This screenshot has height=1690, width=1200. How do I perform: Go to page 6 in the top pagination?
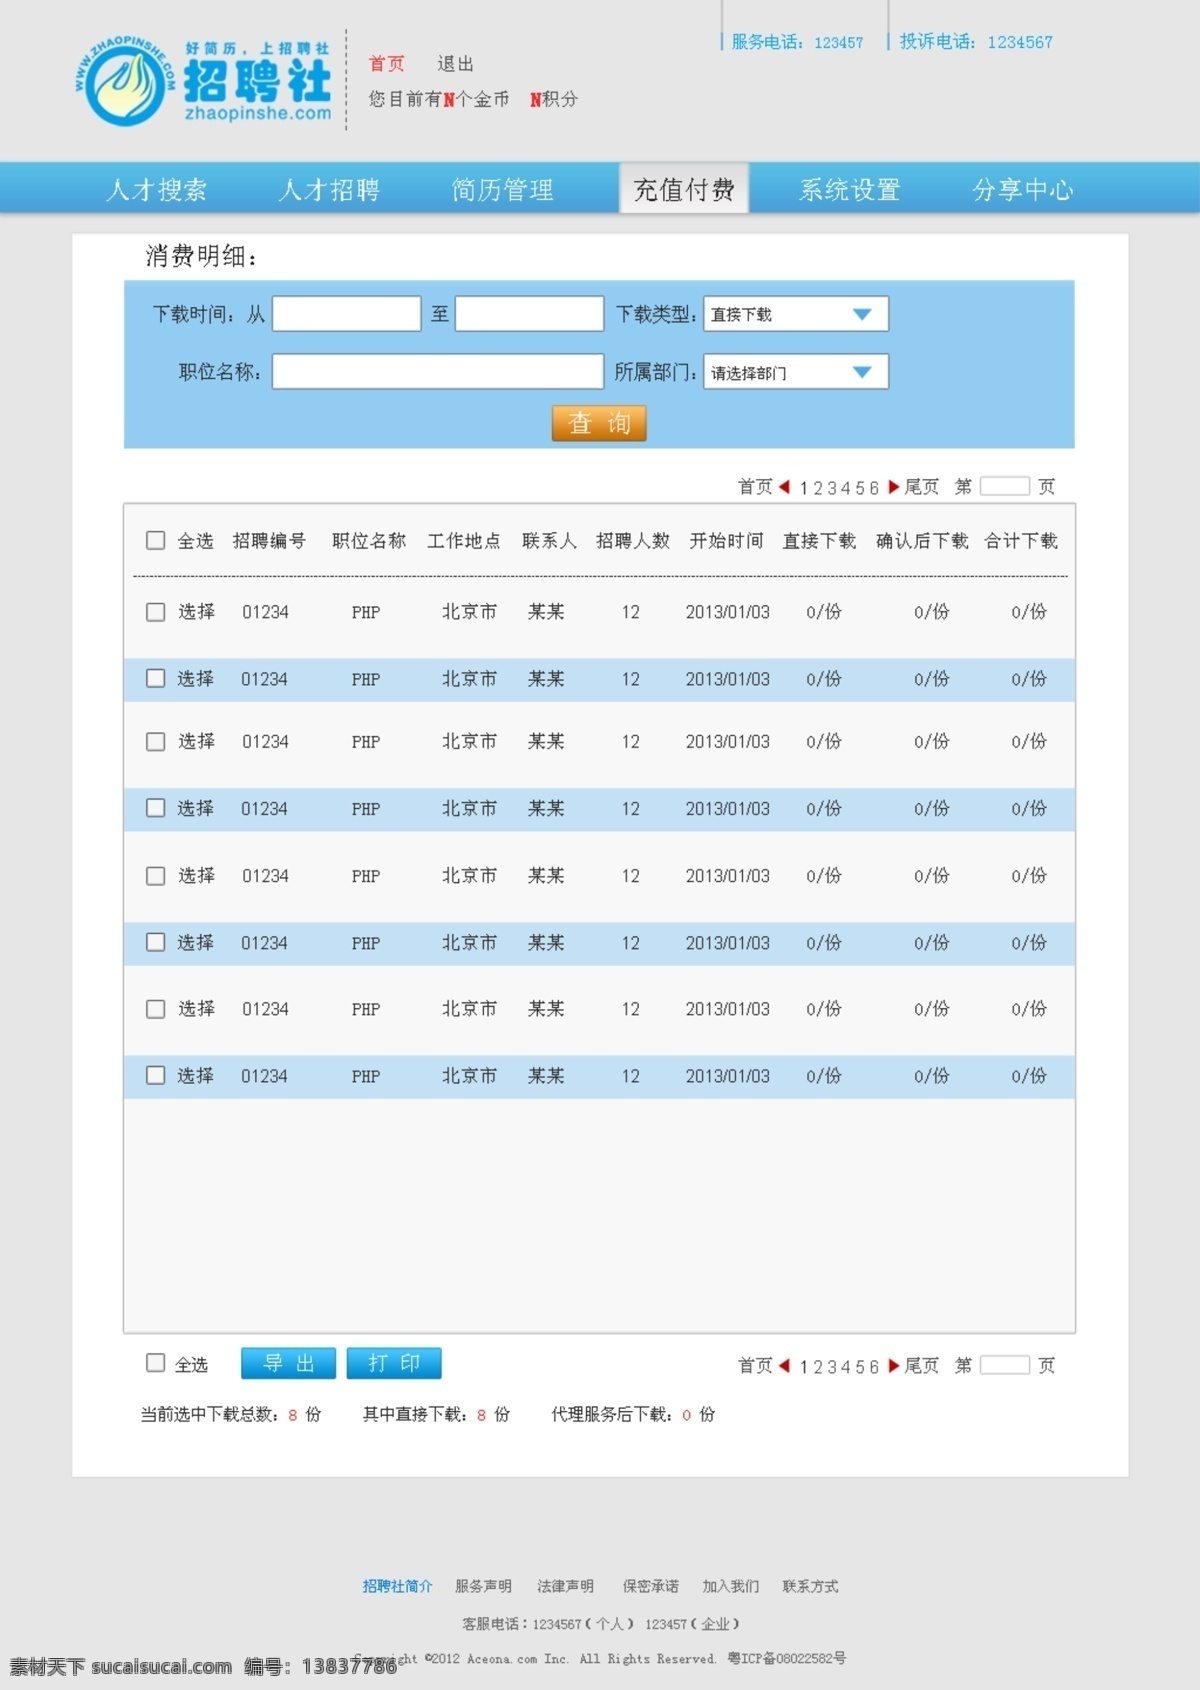pyautogui.click(x=873, y=488)
